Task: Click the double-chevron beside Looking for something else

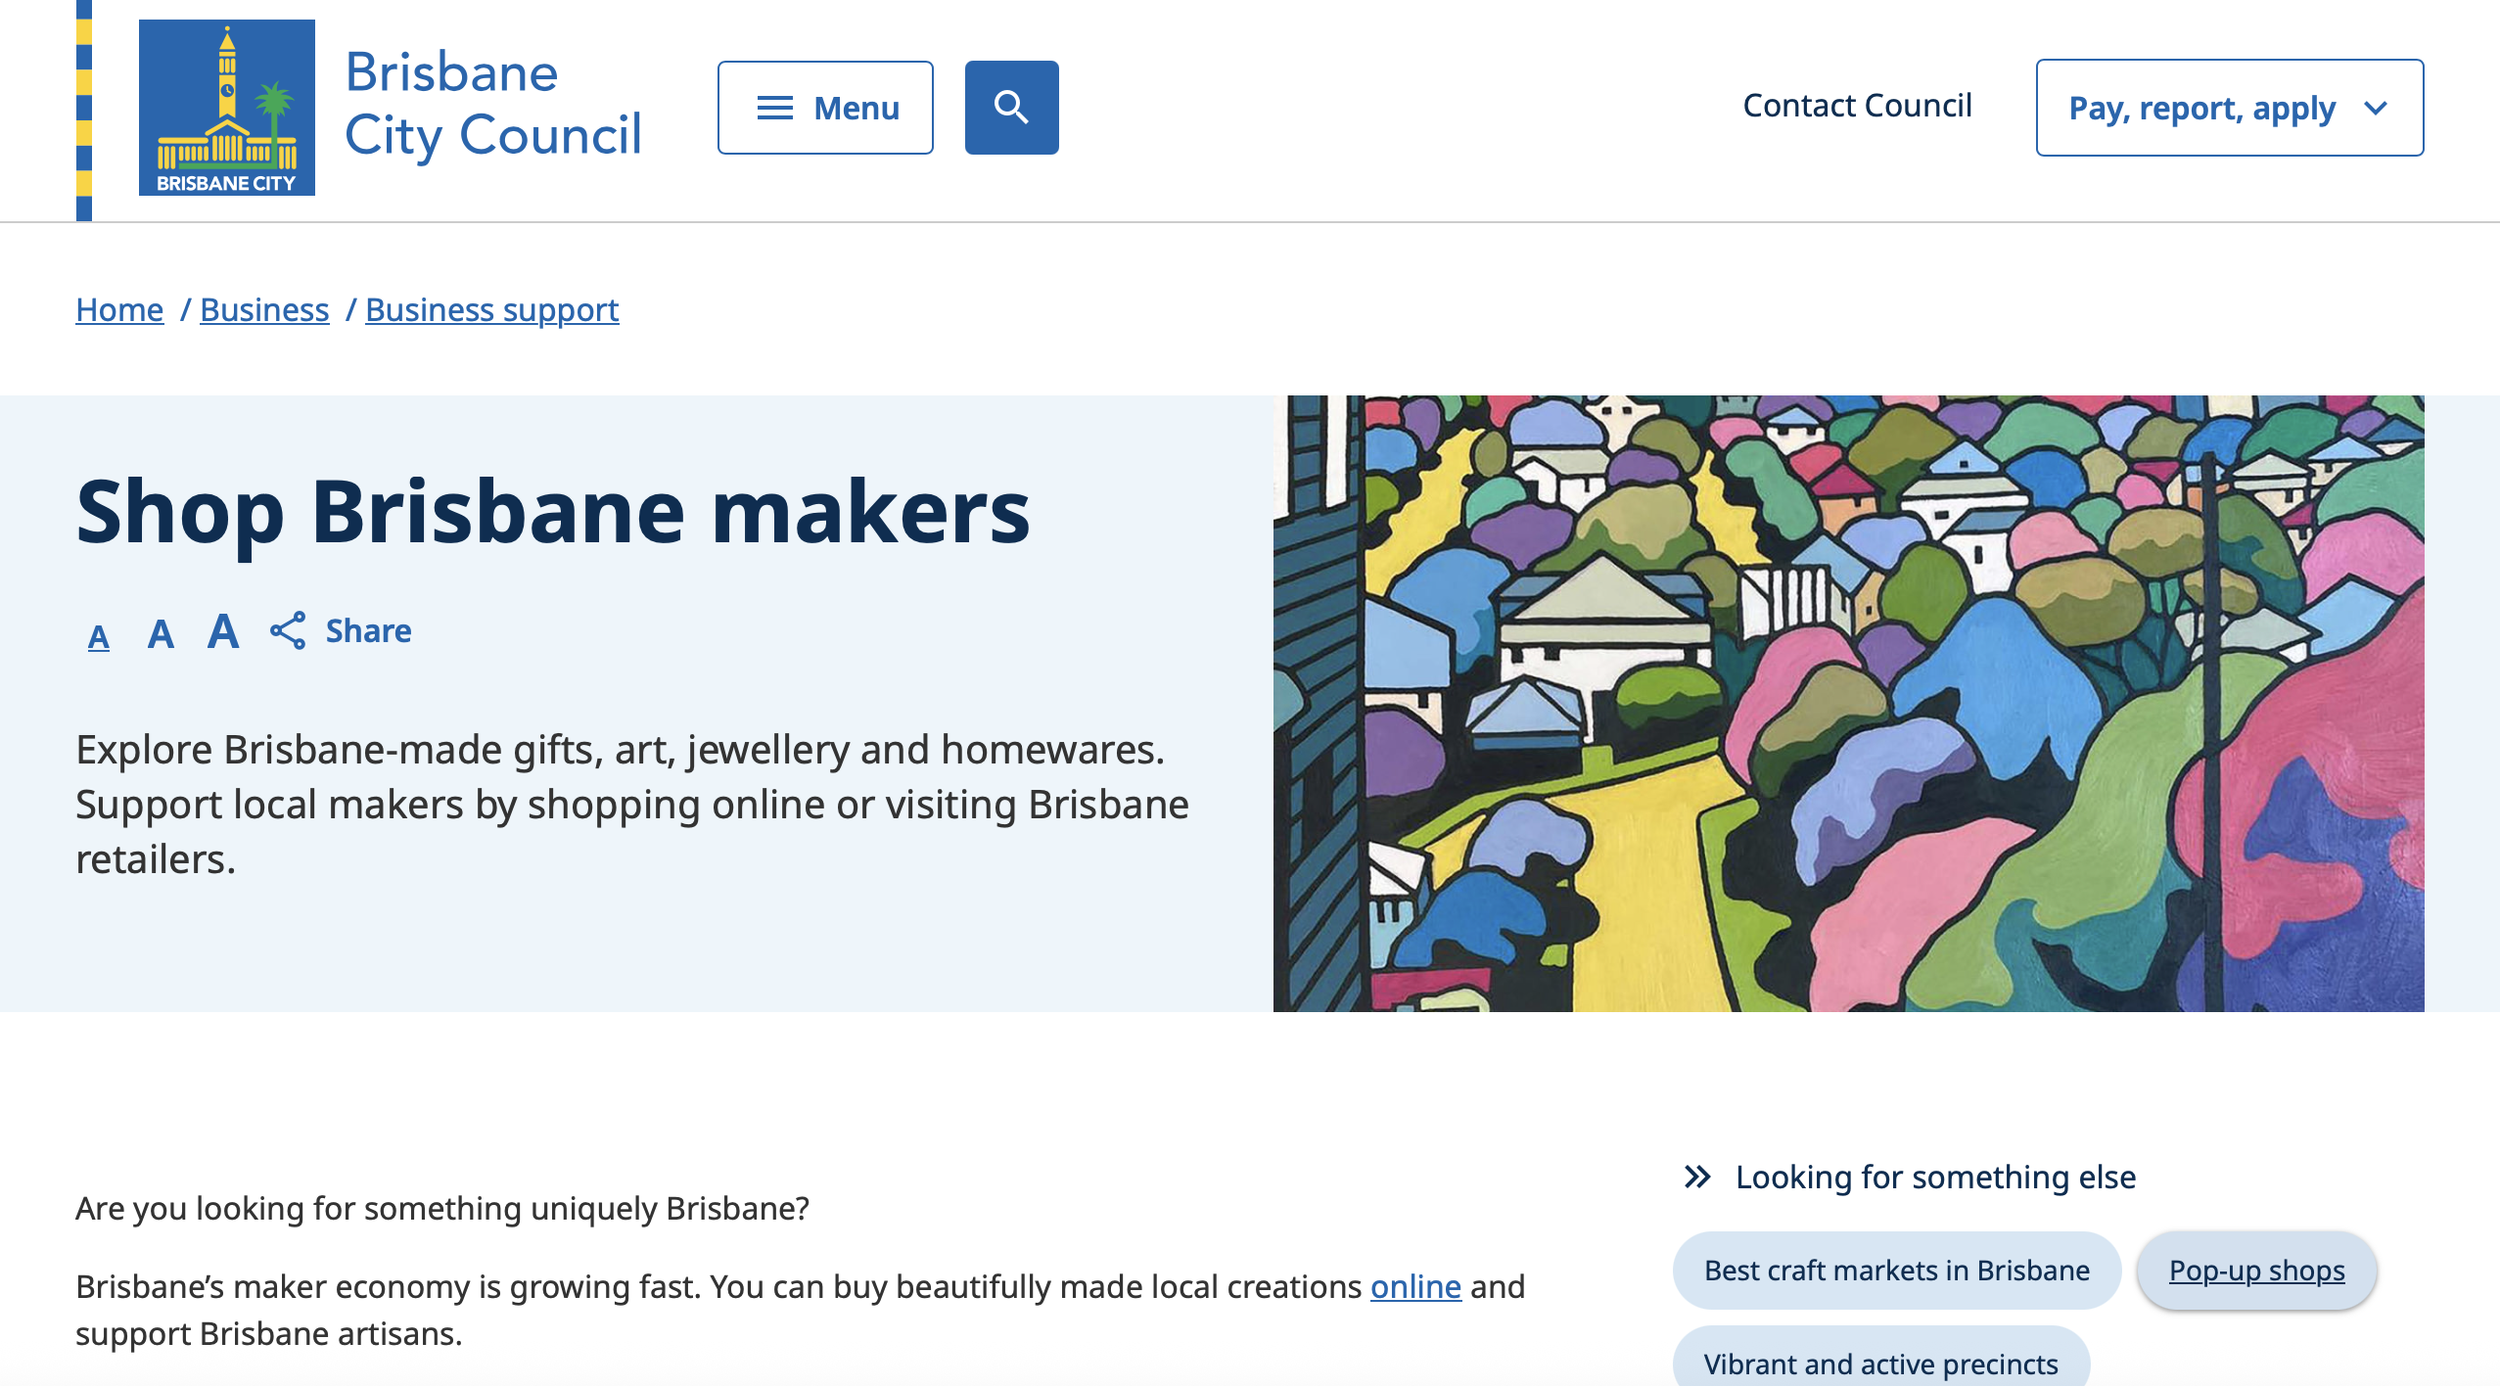Action: 1697,1178
